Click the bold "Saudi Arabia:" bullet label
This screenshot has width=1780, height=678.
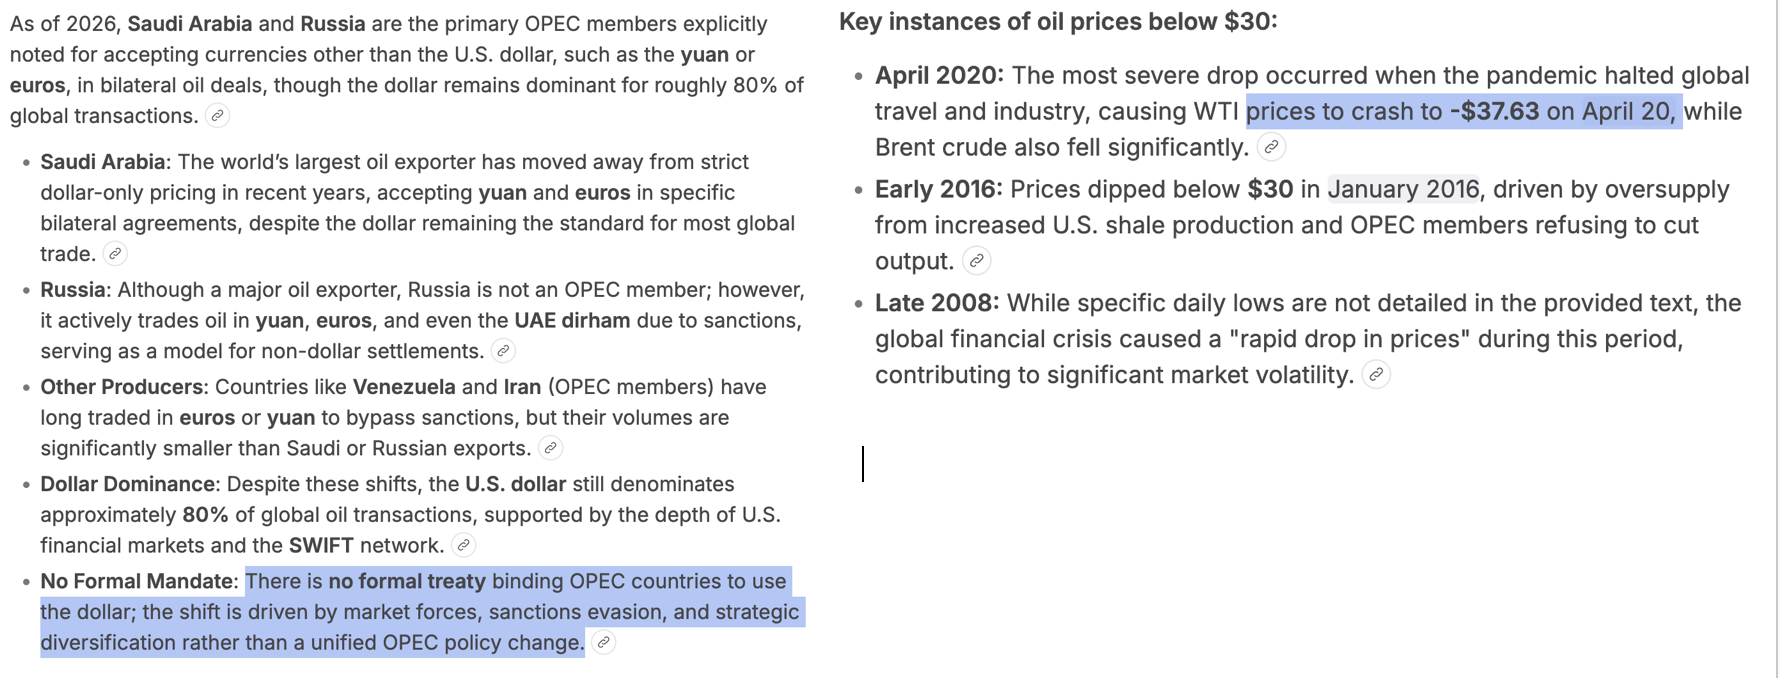(x=106, y=162)
